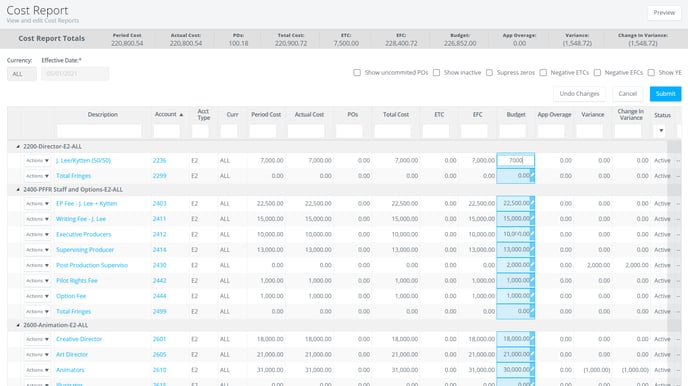Open account 2430 link

(x=159, y=265)
